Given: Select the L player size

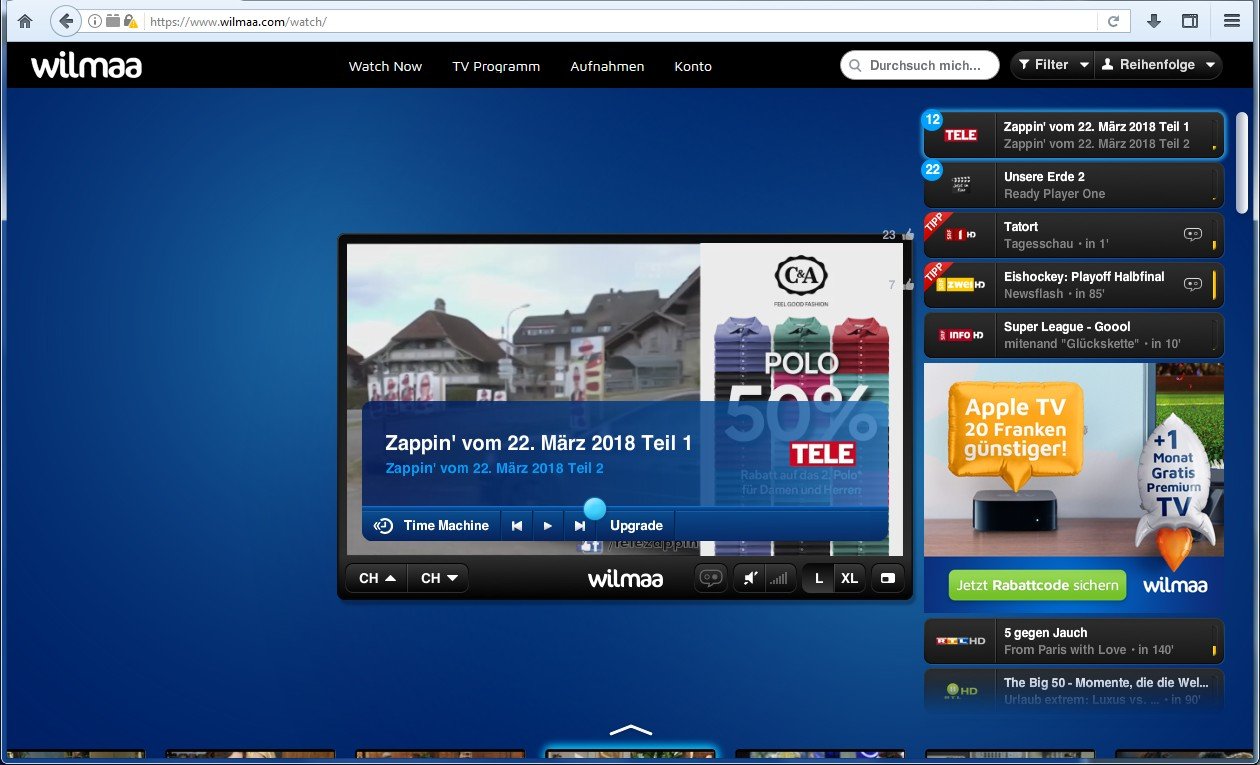Looking at the screenshot, I should pos(819,578).
